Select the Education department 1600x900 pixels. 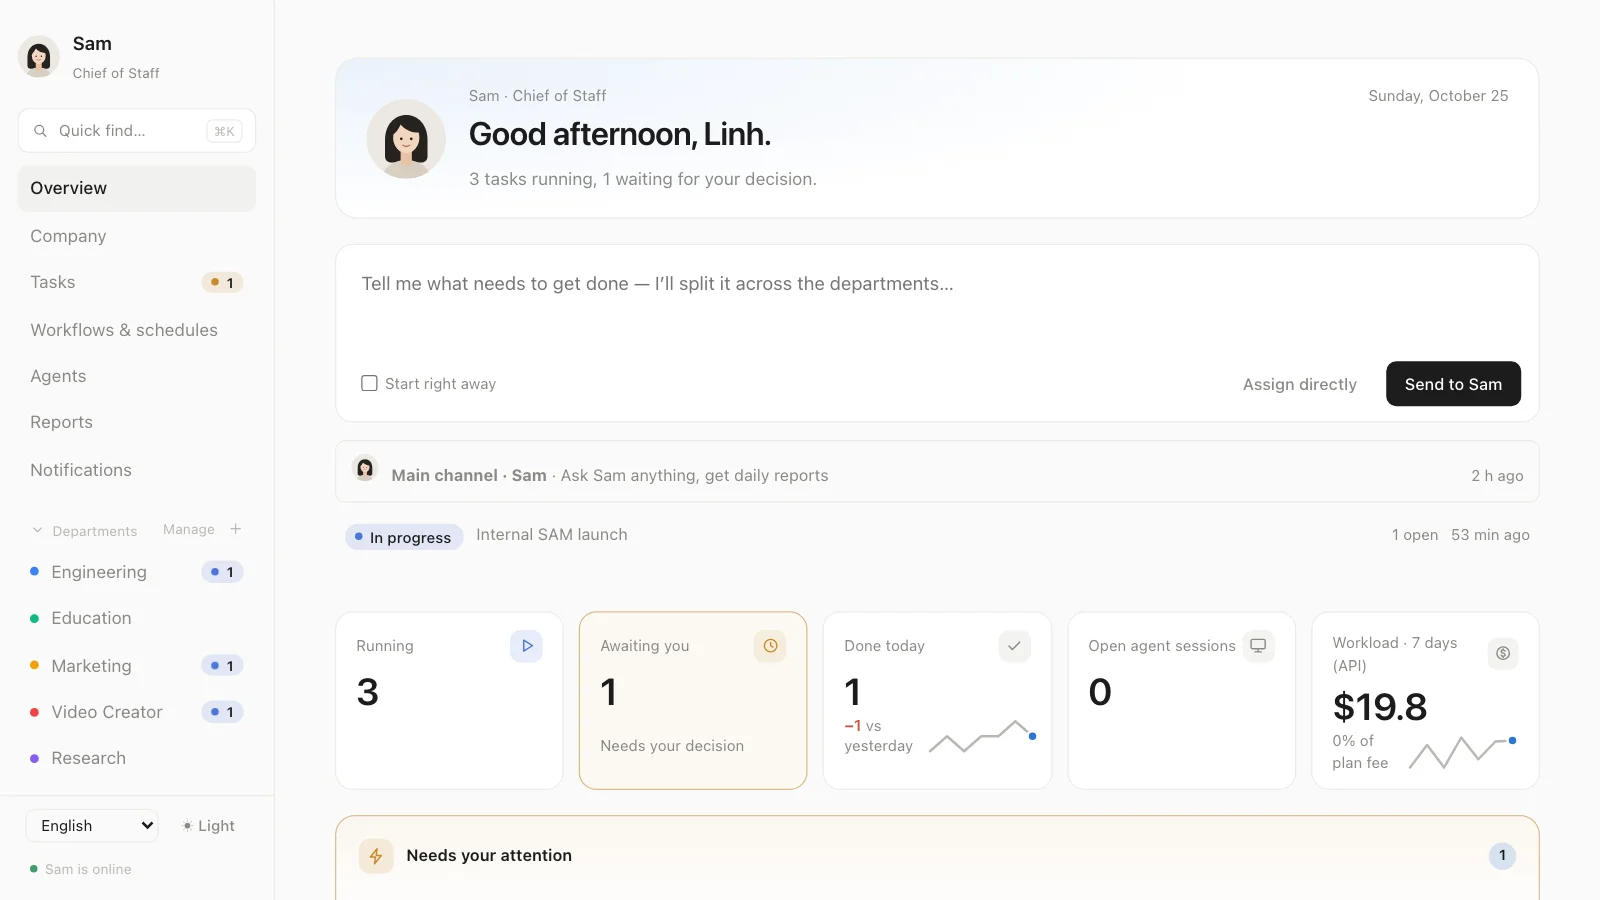click(137, 618)
